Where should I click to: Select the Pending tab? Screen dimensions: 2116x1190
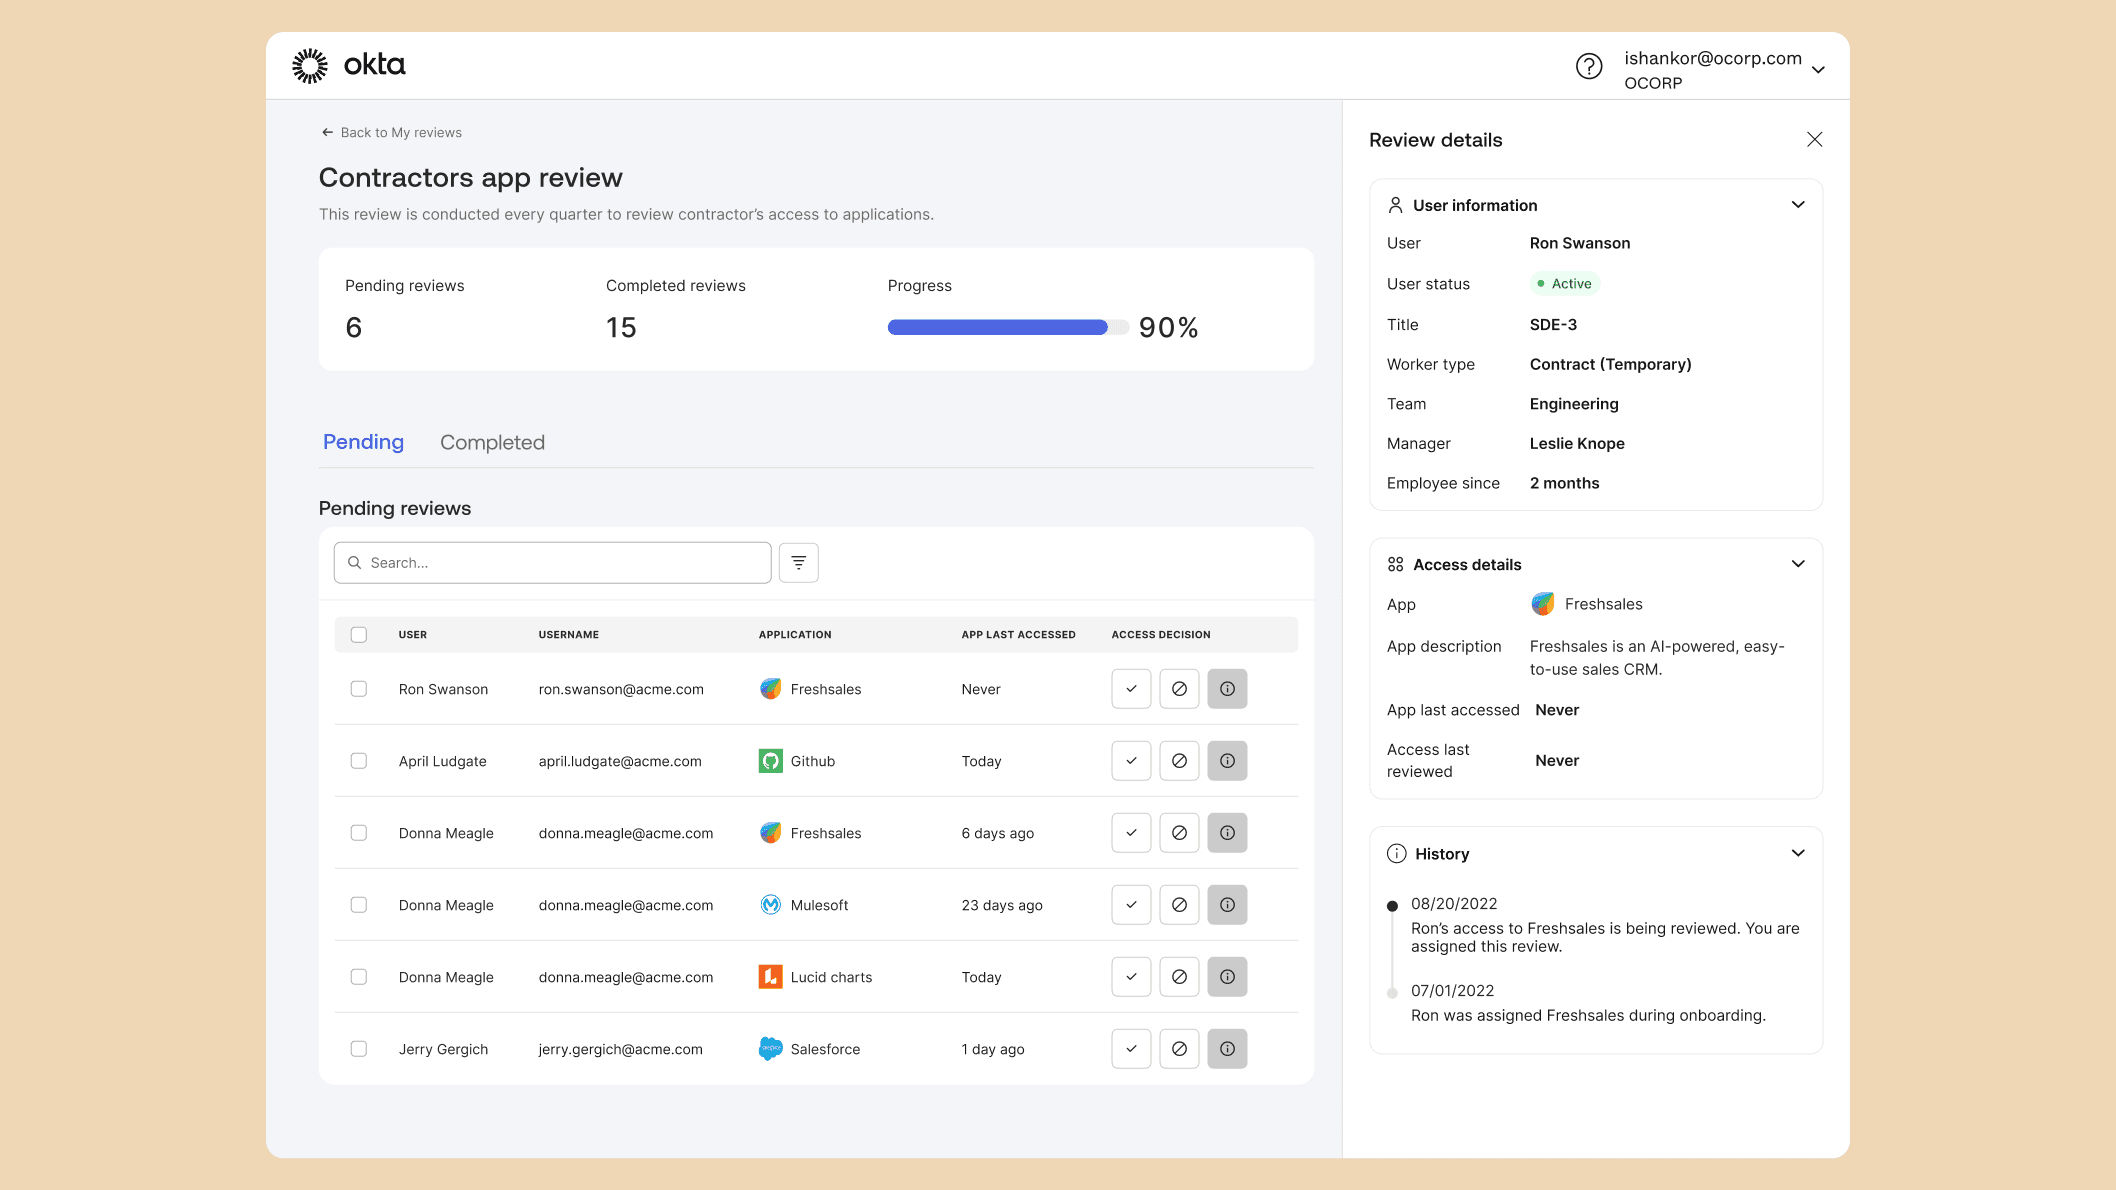(x=363, y=442)
